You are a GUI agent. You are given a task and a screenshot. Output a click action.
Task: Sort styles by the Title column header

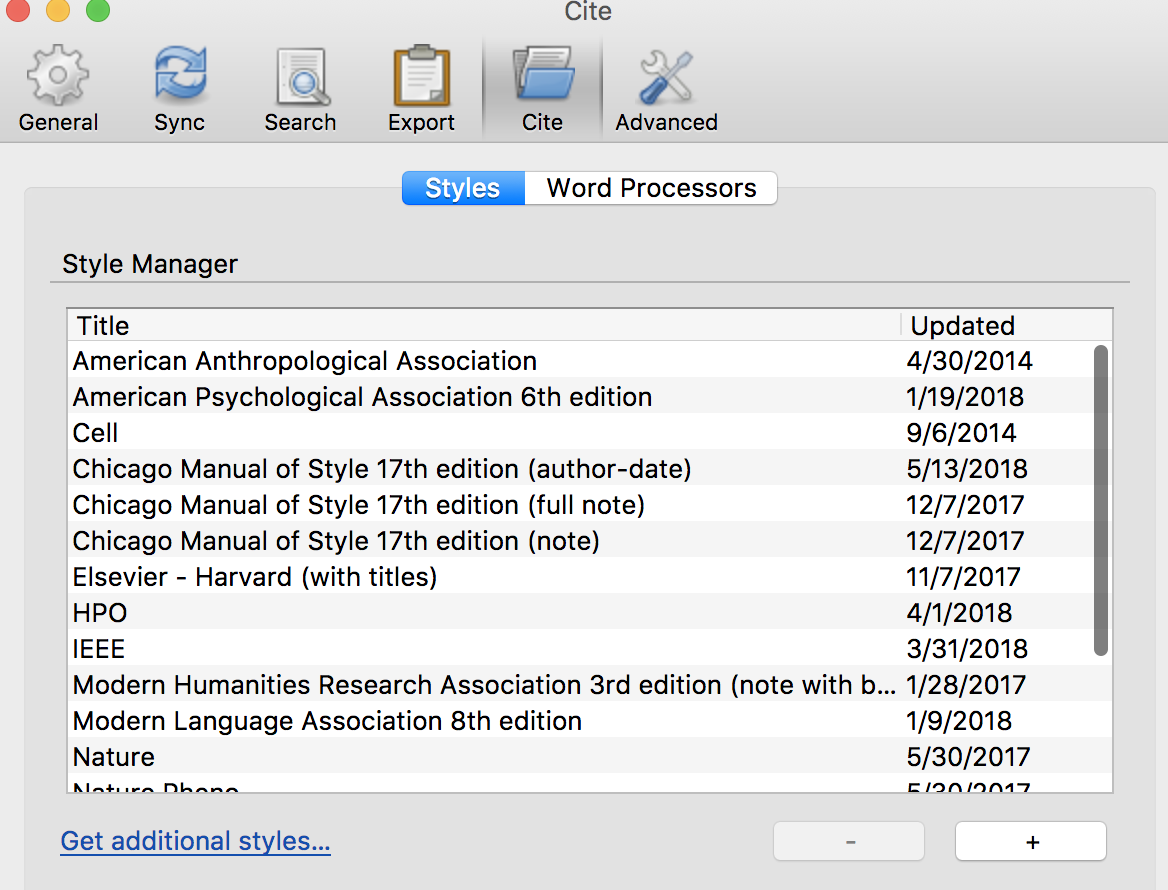tap(484, 325)
